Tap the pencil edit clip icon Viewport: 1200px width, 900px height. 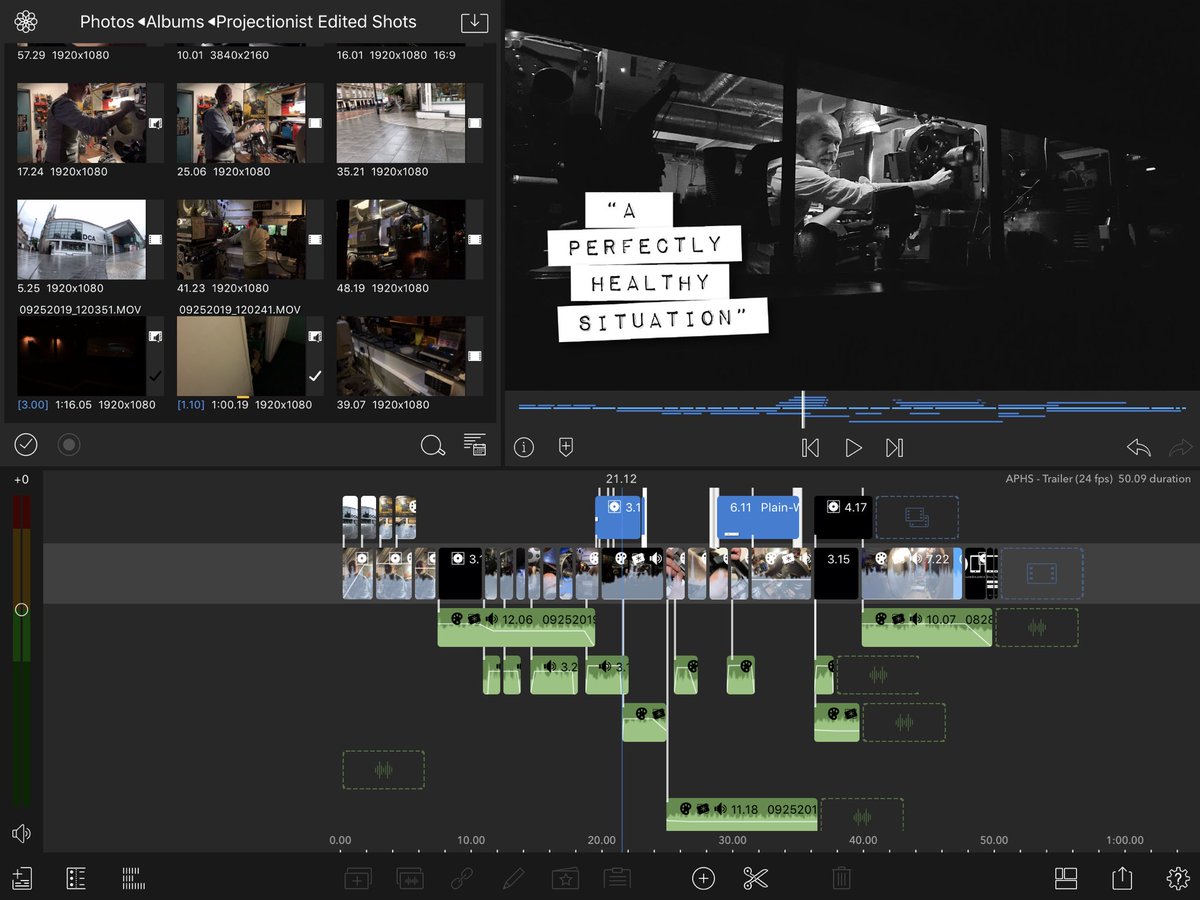point(514,879)
